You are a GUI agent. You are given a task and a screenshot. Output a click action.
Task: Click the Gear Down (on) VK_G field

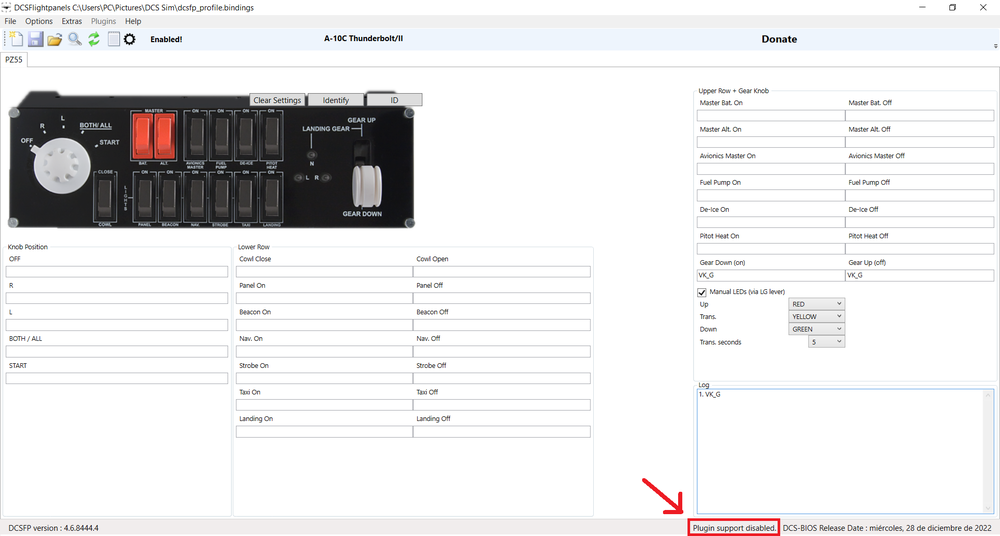(771, 276)
